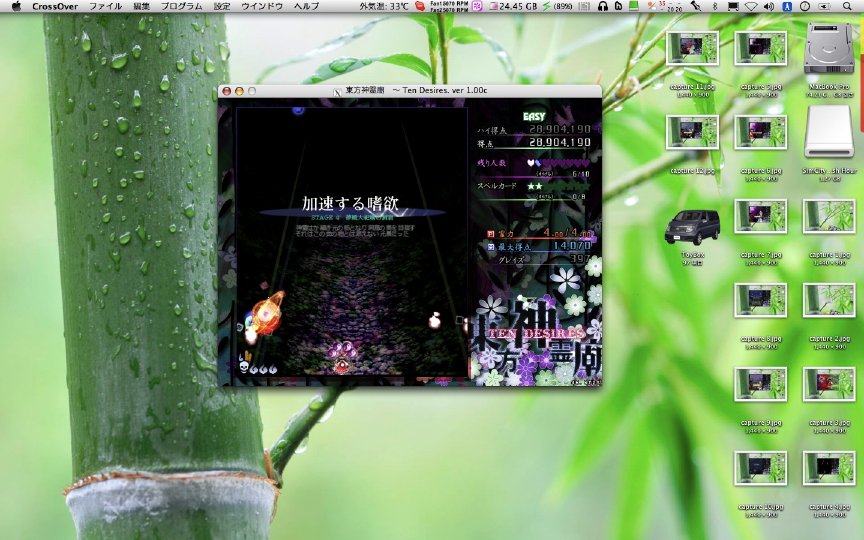Open the 編集 menu
The width and height of the screenshot is (864, 540).
tap(141, 6)
